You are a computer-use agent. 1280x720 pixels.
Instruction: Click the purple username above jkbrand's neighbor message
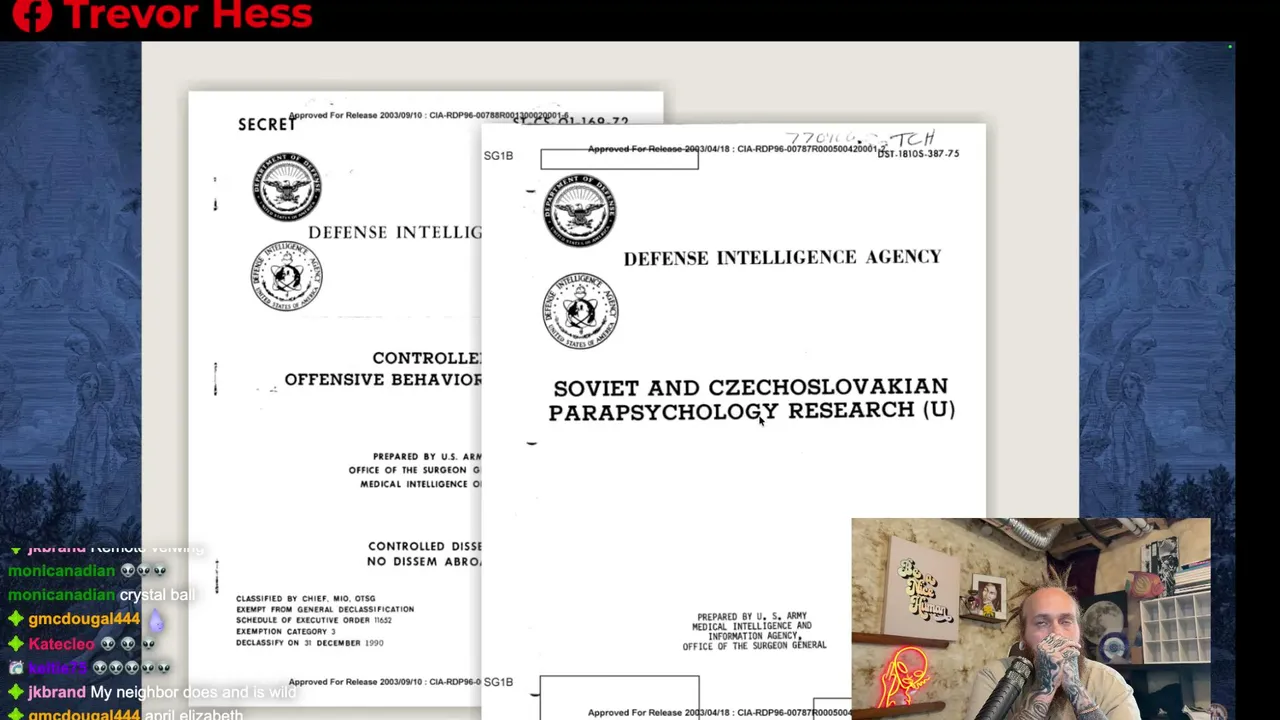[58, 668]
